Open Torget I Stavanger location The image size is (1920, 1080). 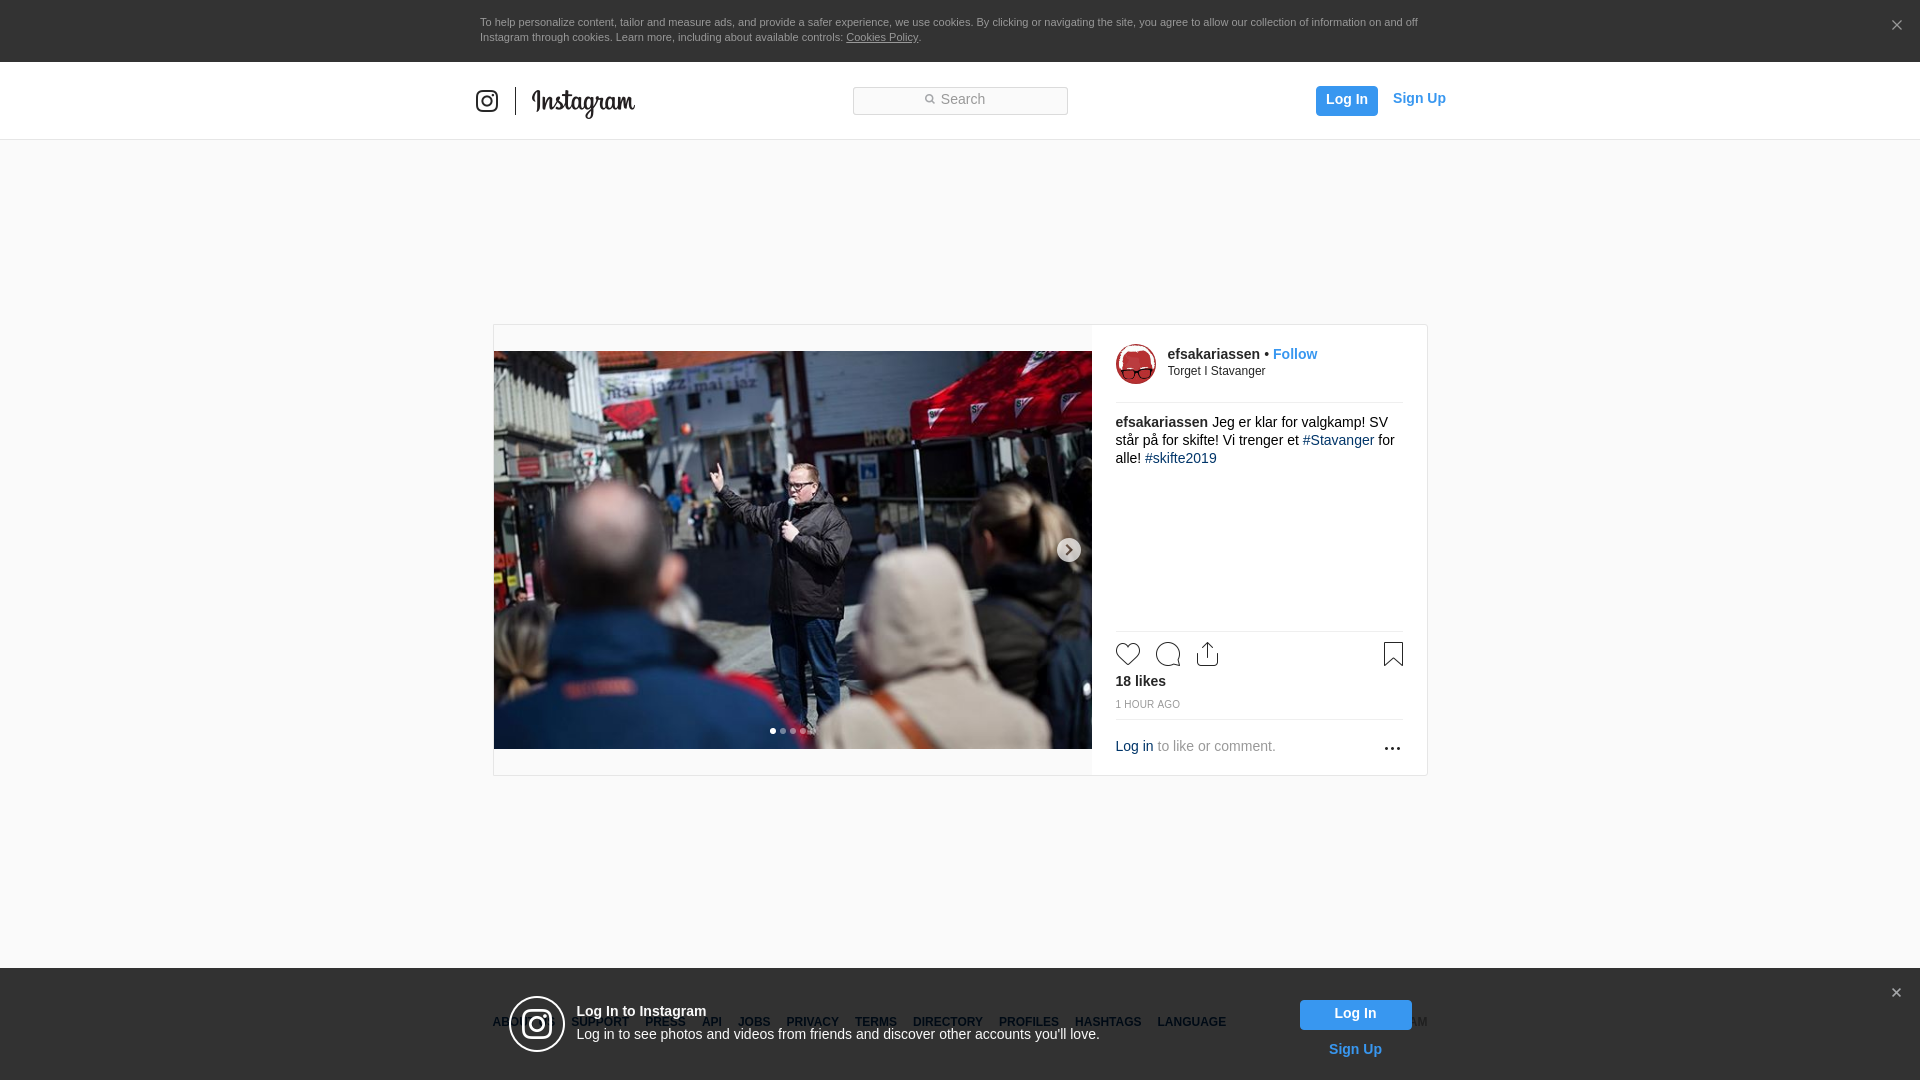[x=1216, y=371]
